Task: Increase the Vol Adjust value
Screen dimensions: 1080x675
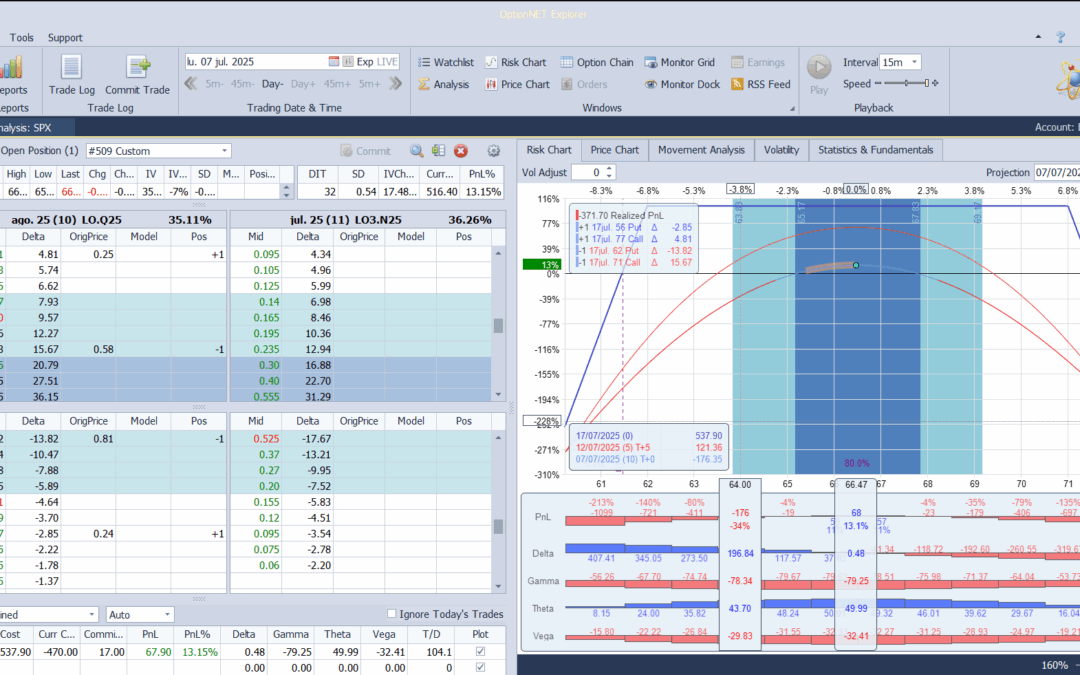Action: pos(609,169)
